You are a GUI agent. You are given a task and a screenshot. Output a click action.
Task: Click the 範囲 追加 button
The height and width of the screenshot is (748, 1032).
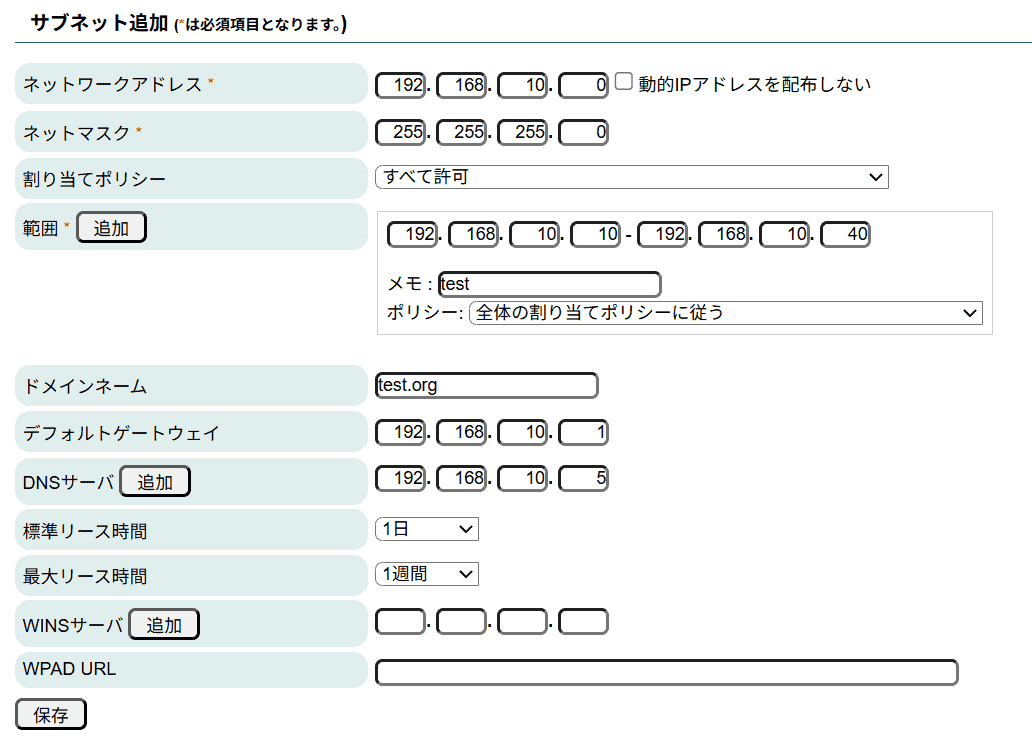tap(111, 228)
